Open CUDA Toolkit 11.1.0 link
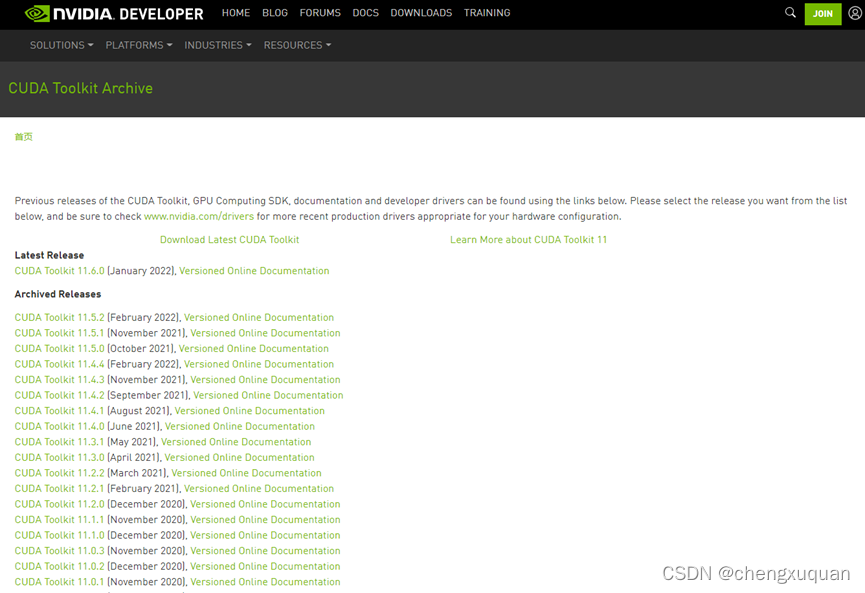 pyautogui.click(x=59, y=535)
